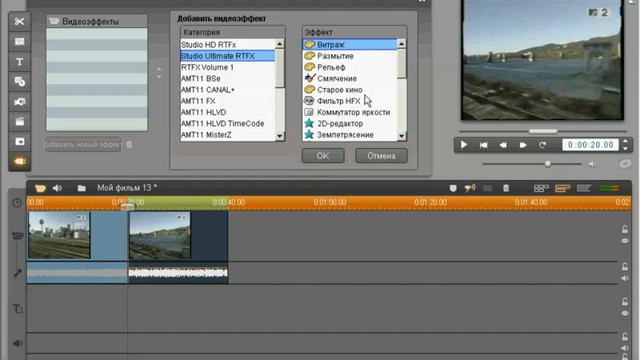Play the preview video

point(464,145)
